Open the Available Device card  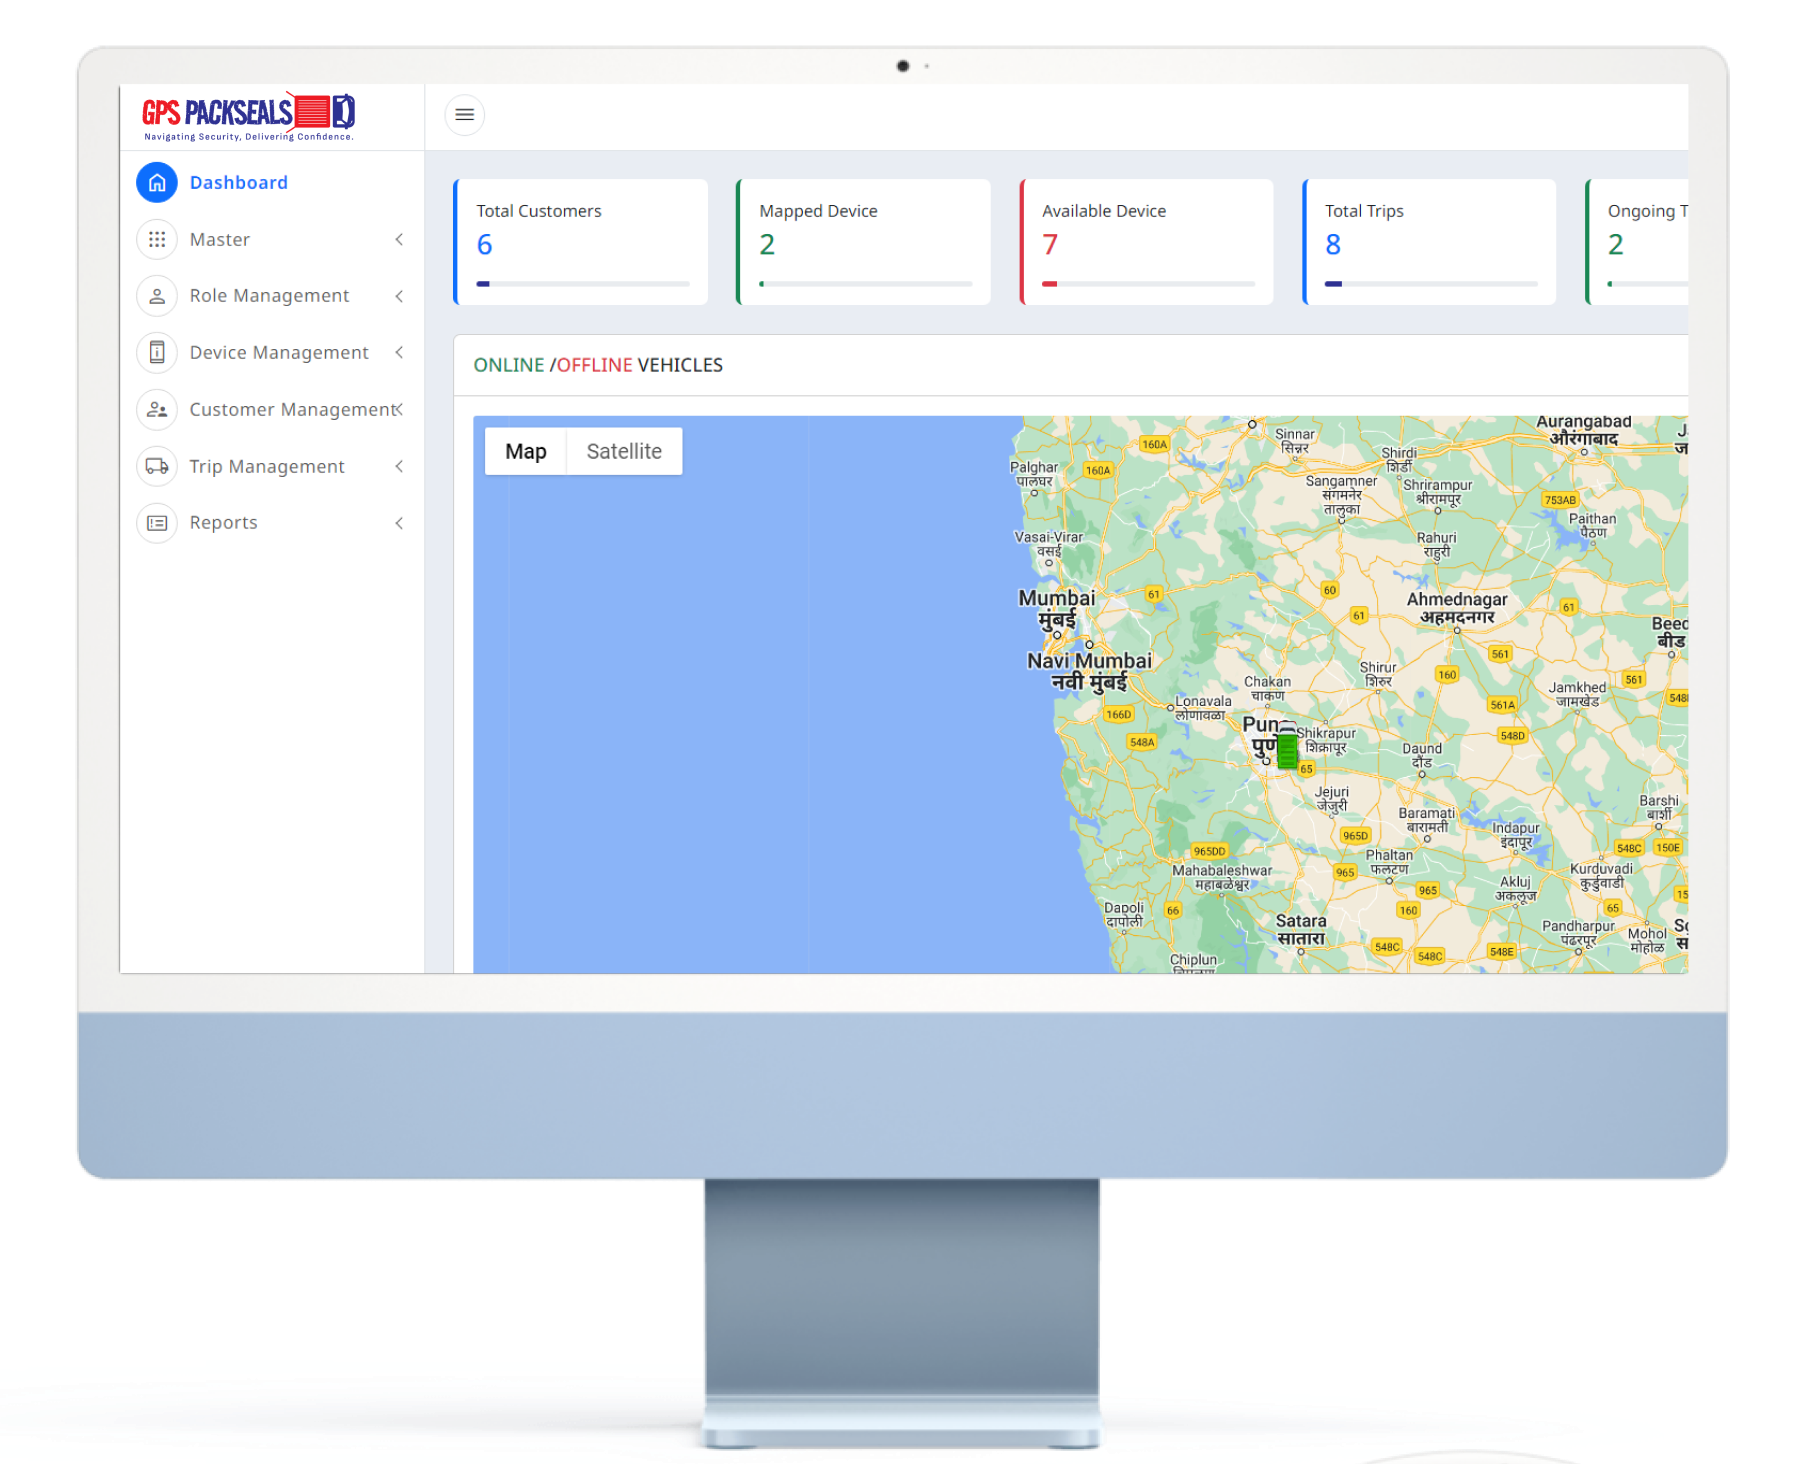(x=1147, y=242)
